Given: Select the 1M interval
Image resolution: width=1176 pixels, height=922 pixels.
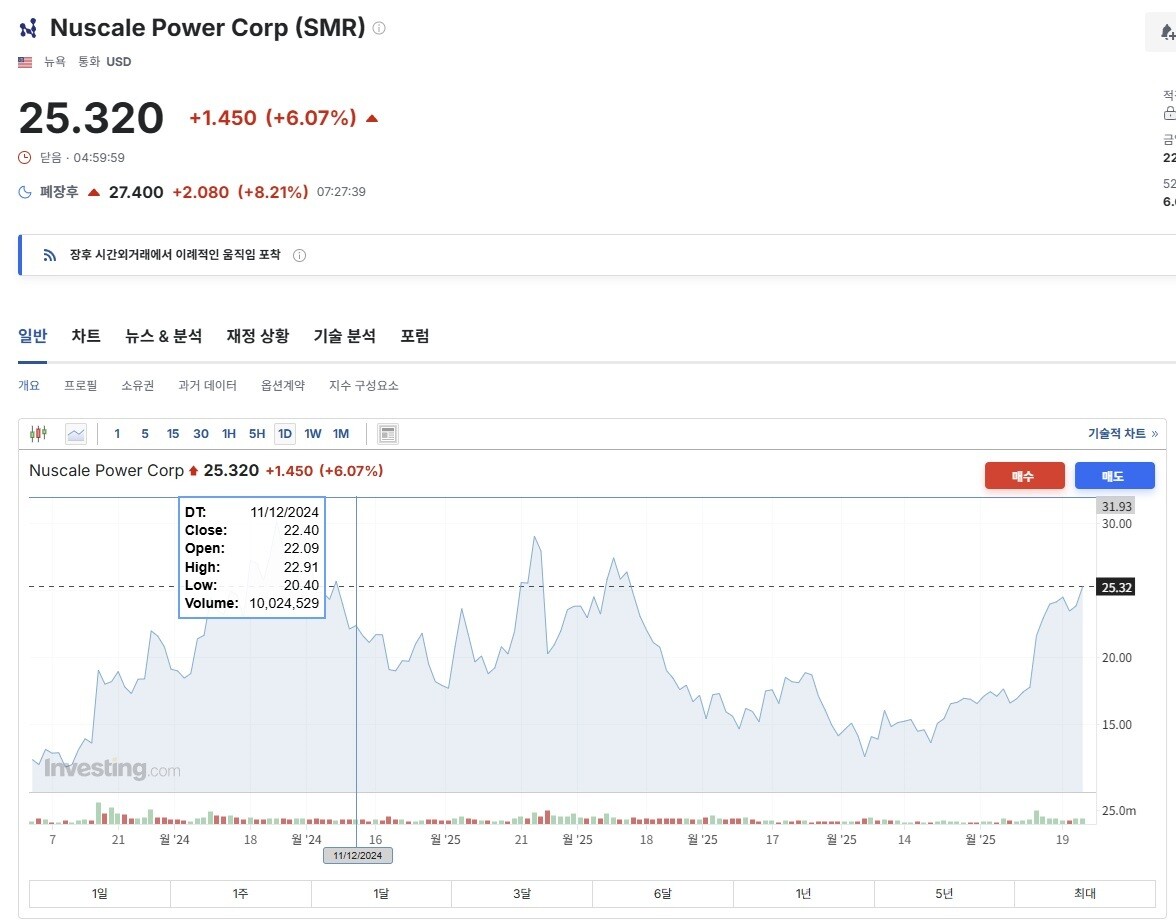Looking at the screenshot, I should (x=340, y=434).
